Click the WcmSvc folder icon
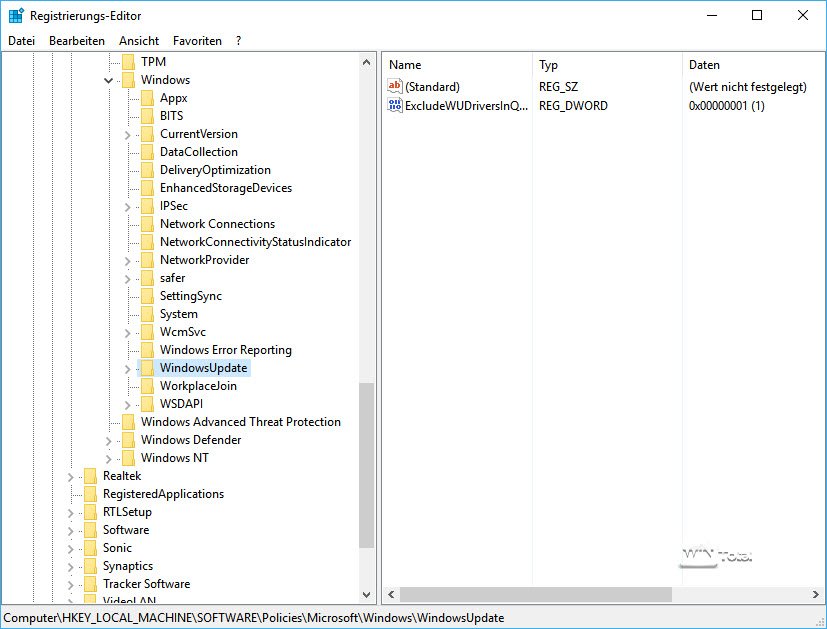Viewport: 827px width, 629px height. pos(147,332)
